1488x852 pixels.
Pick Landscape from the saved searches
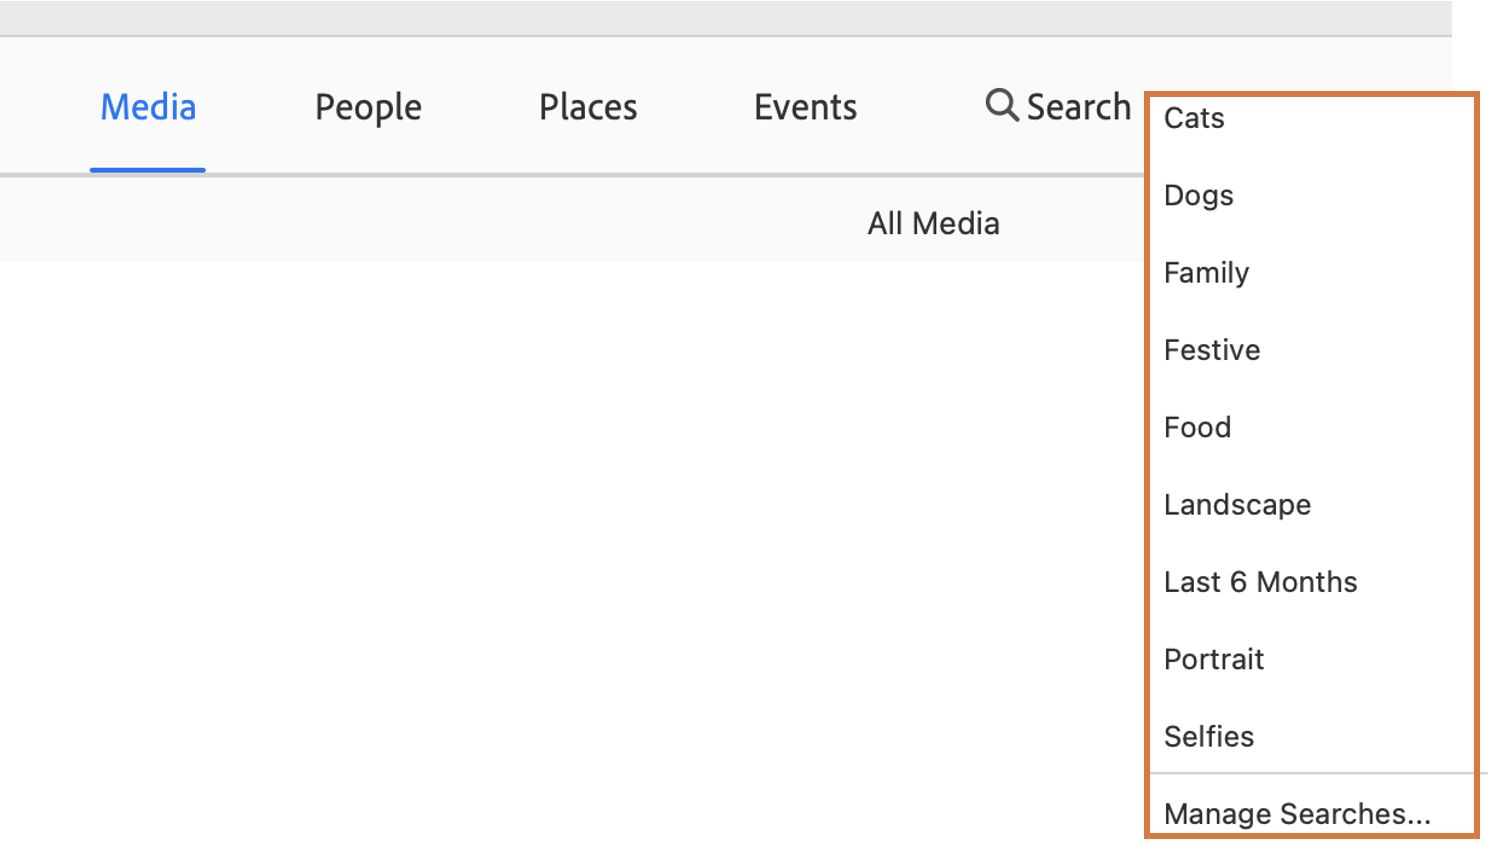click(x=1237, y=505)
